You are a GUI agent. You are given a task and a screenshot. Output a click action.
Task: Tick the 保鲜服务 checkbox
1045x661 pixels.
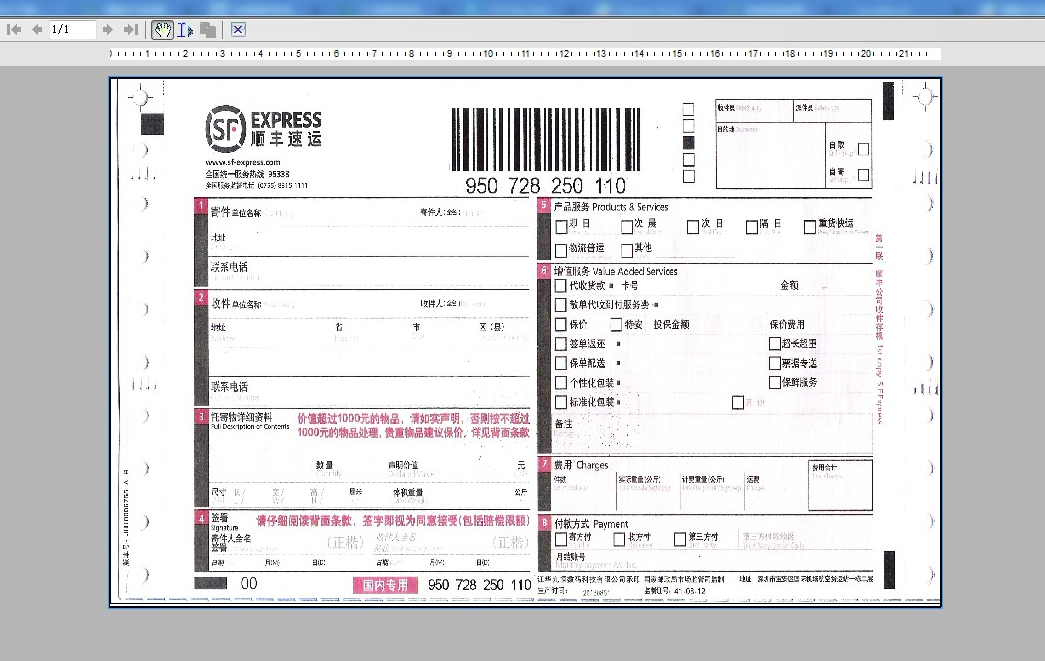click(x=774, y=382)
